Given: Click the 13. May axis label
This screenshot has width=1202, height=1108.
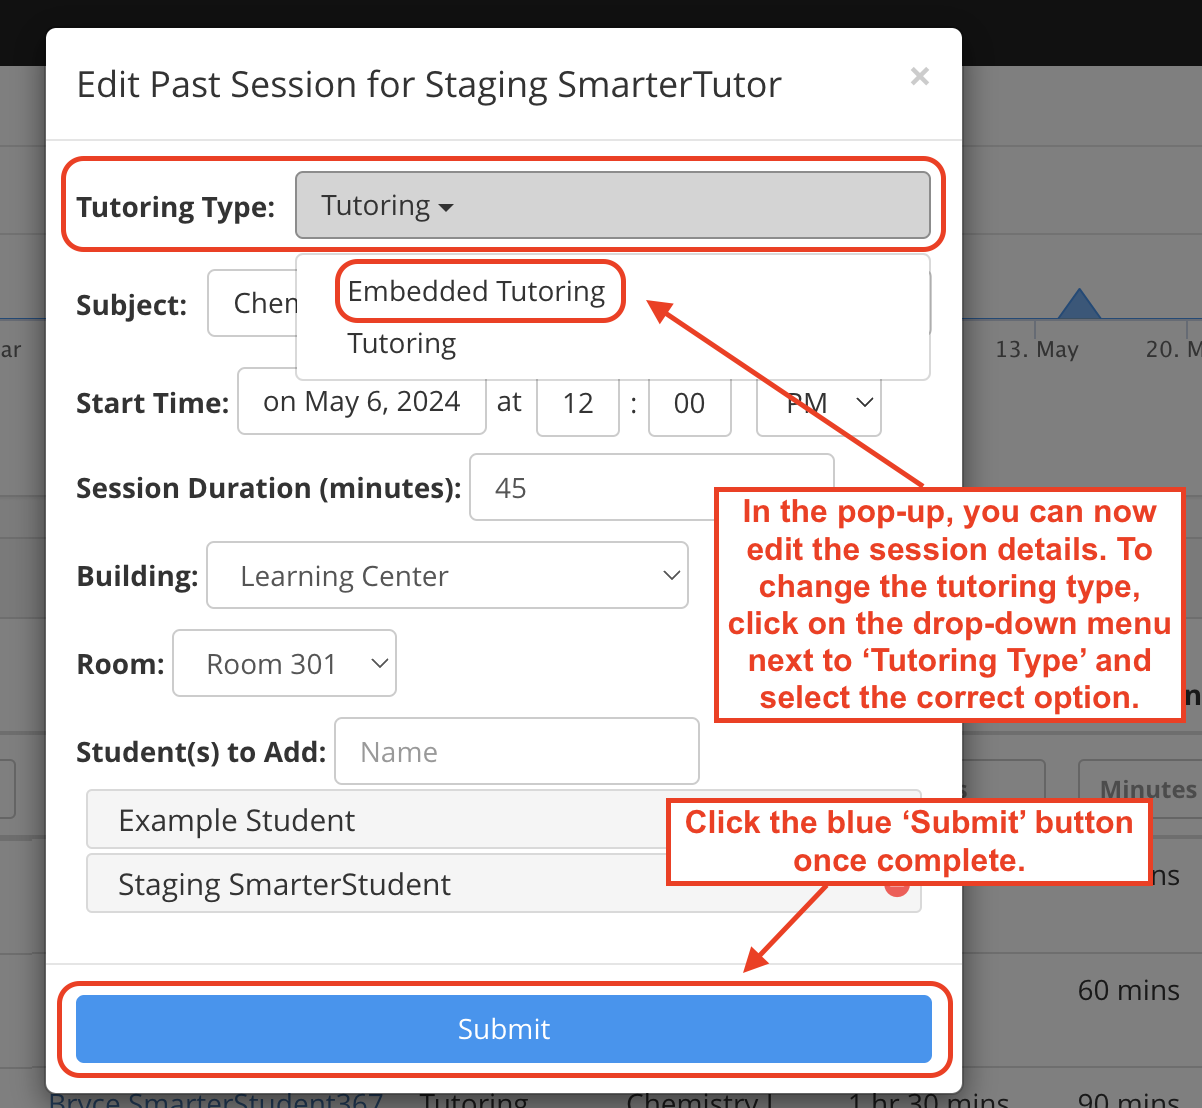Looking at the screenshot, I should 1037,349.
